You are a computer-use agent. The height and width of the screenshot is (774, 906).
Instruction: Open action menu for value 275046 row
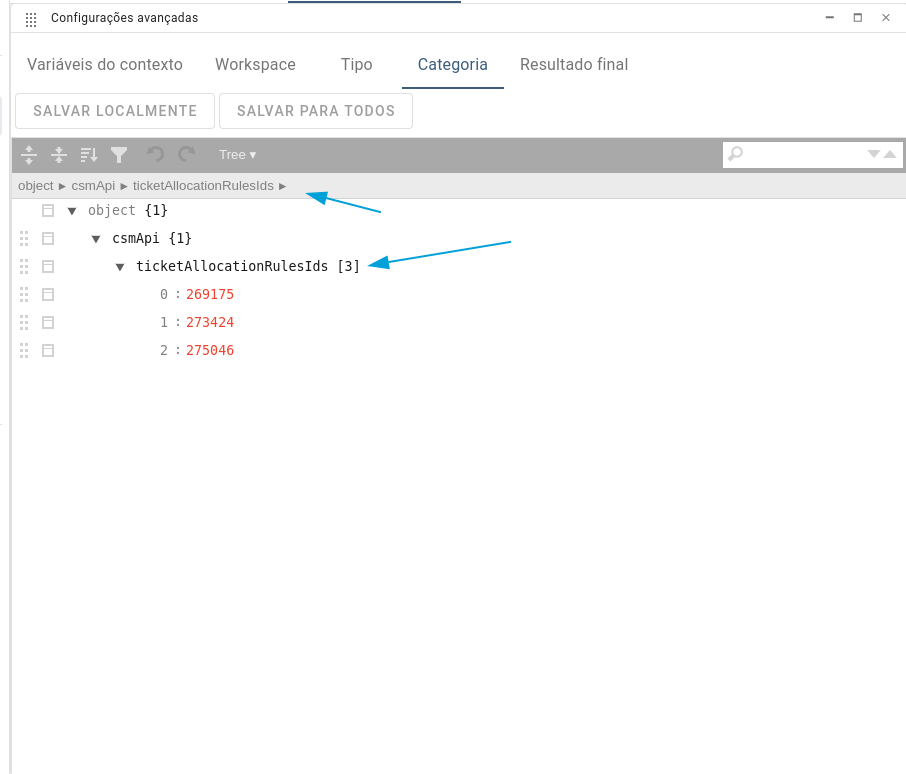click(x=48, y=351)
